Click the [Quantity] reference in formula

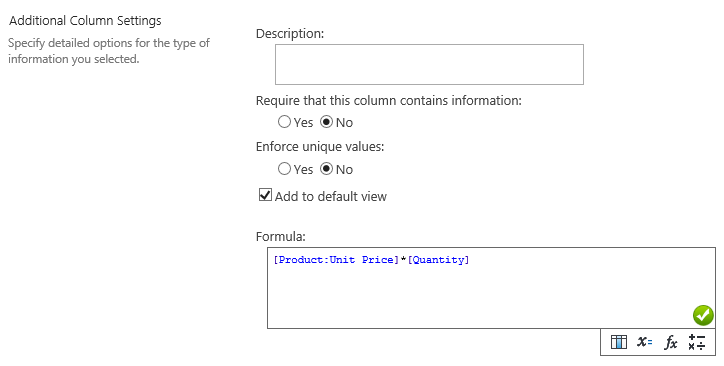[438, 260]
